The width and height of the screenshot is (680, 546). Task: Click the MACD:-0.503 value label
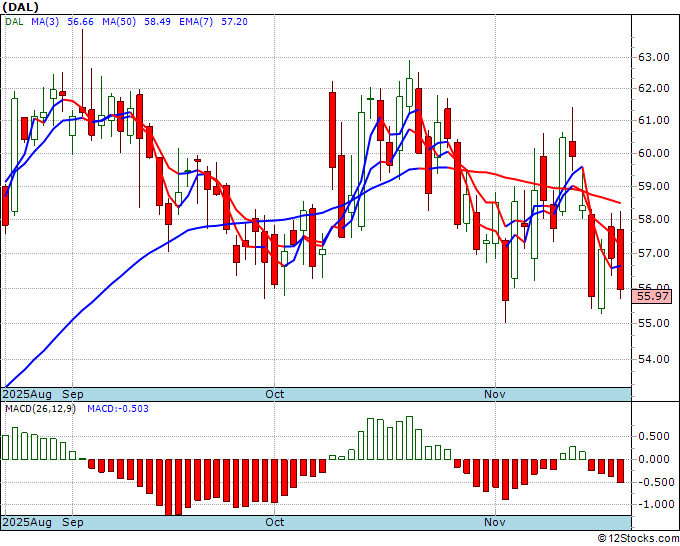[118, 409]
